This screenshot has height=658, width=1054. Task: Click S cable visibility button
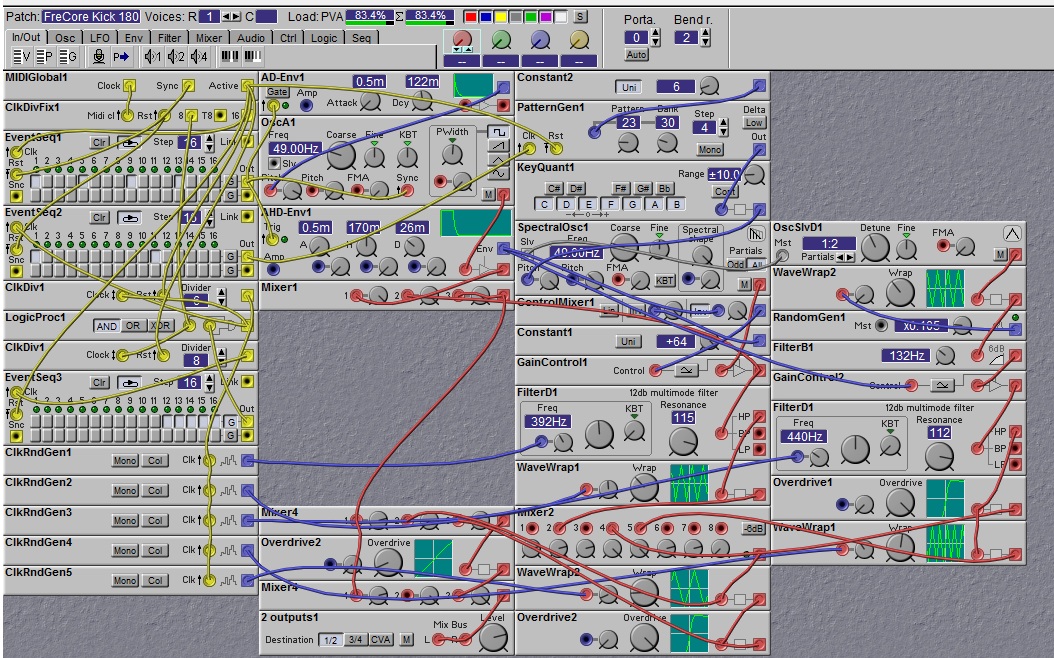point(580,16)
